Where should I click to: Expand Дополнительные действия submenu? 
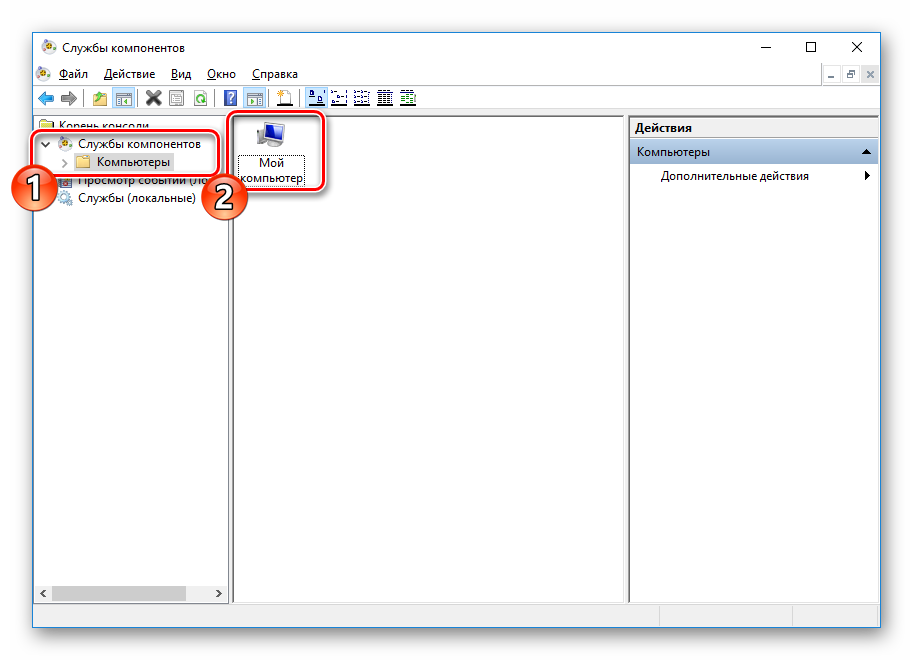tap(866, 176)
